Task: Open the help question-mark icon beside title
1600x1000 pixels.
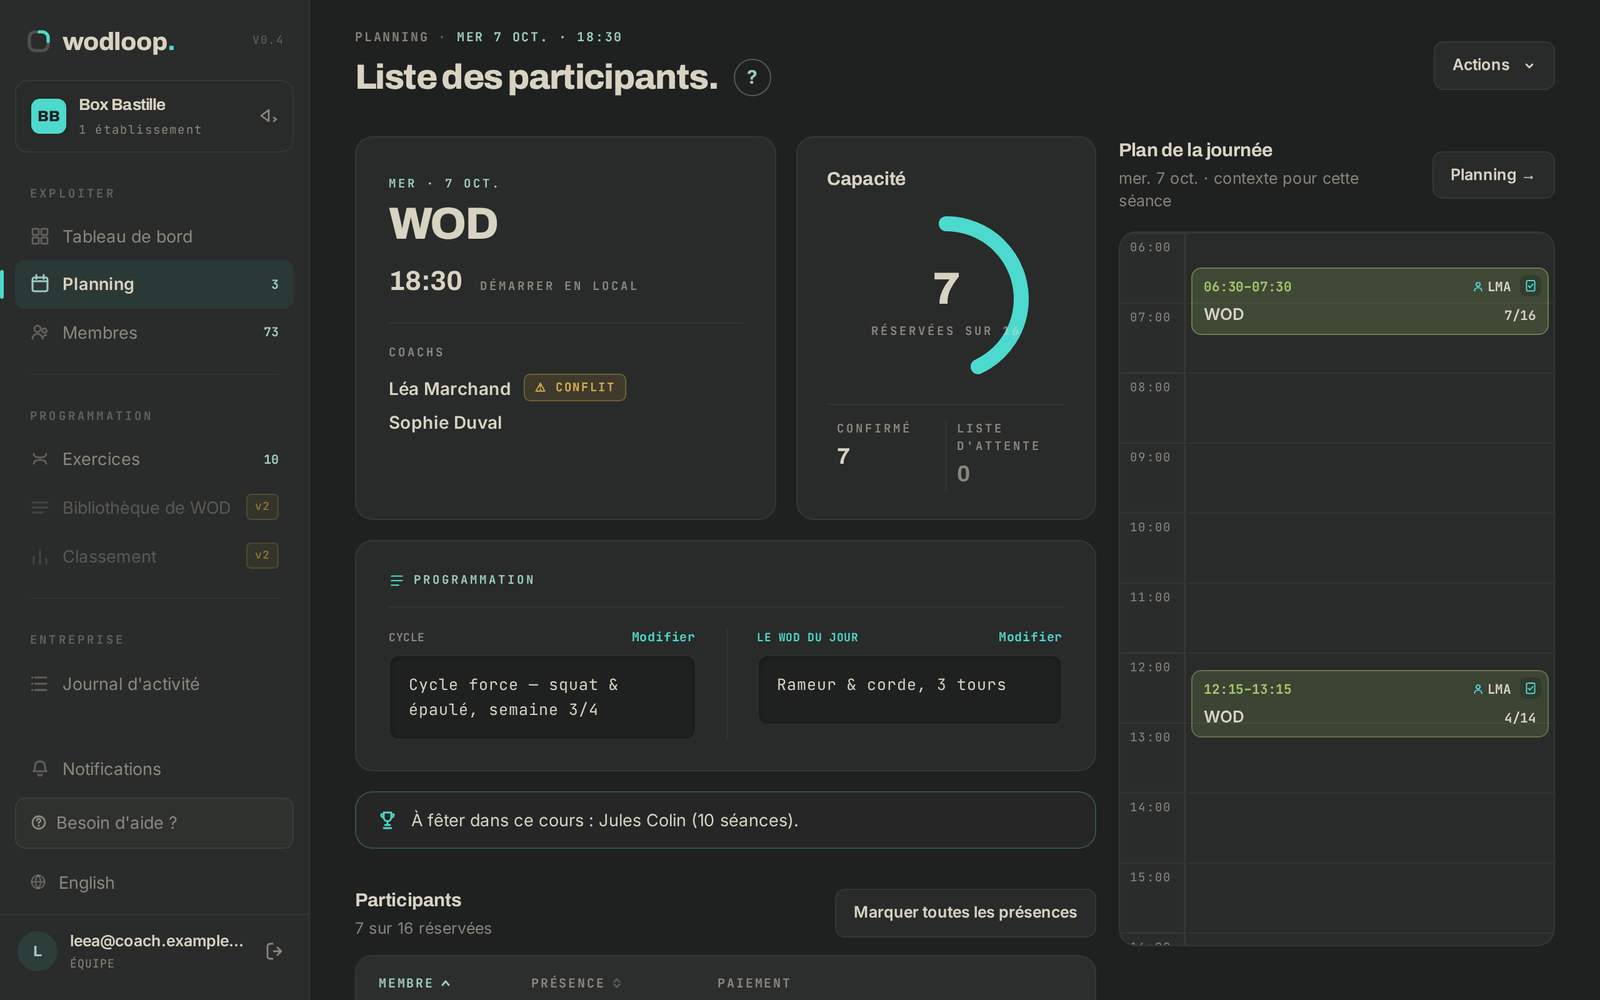Action: click(x=752, y=77)
